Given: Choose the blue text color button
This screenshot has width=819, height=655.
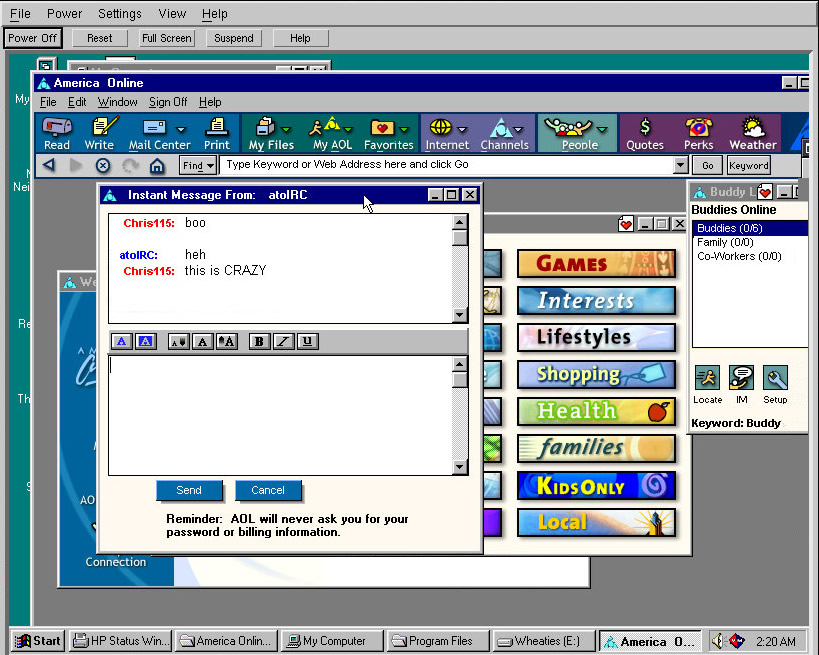Looking at the screenshot, I should (x=121, y=342).
